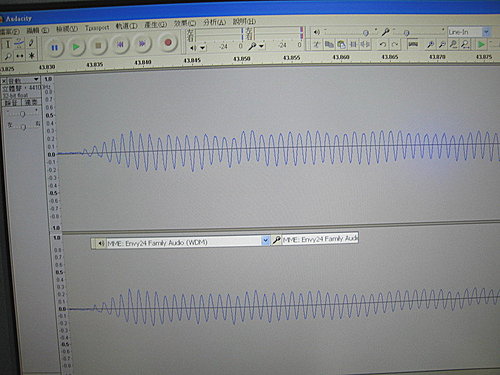Screen dimensions: 500x375
Task: Click the Undo arrow icon
Action: [383, 44]
